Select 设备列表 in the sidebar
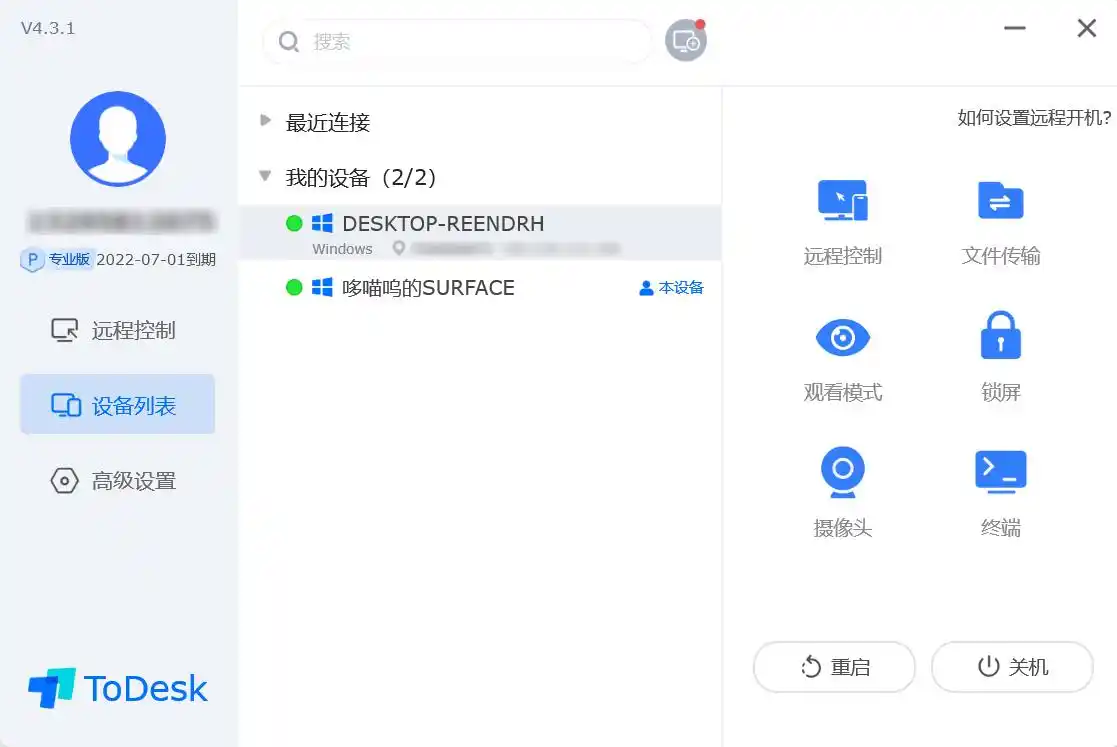The height and width of the screenshot is (747, 1117). [118, 404]
